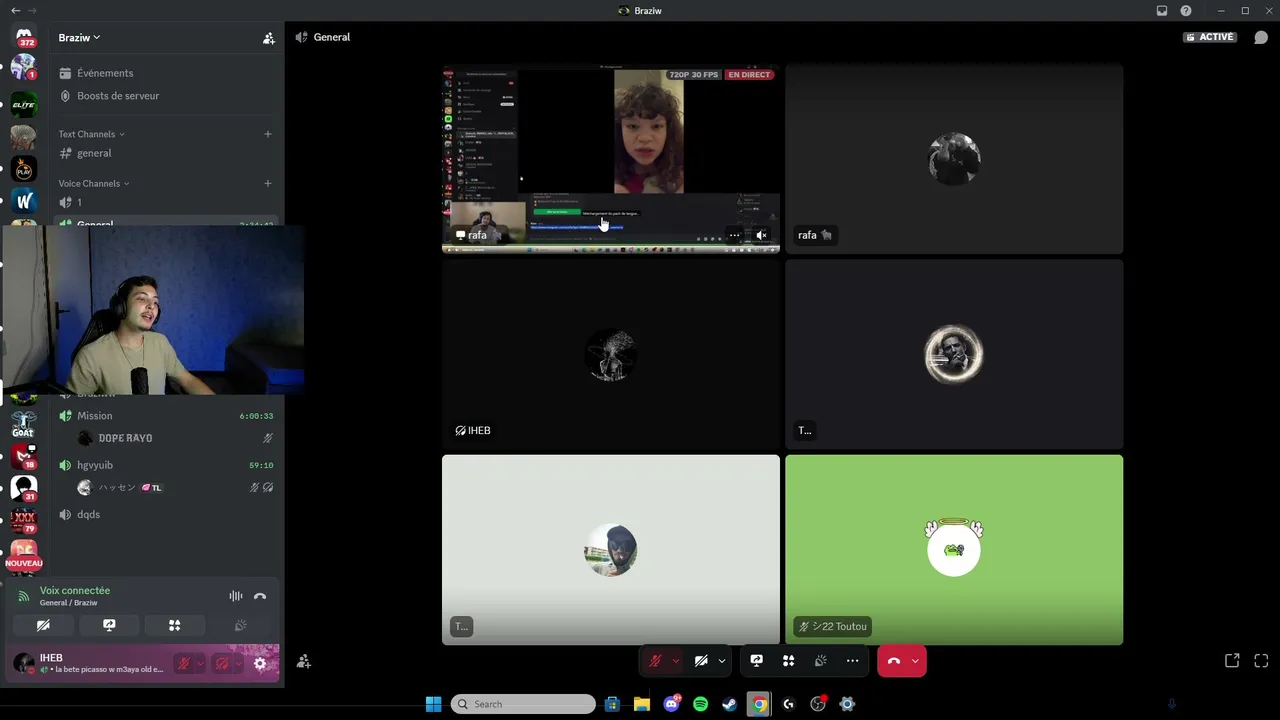Focus the green Toutou participant tile
The width and height of the screenshot is (1280, 720).
(x=954, y=550)
